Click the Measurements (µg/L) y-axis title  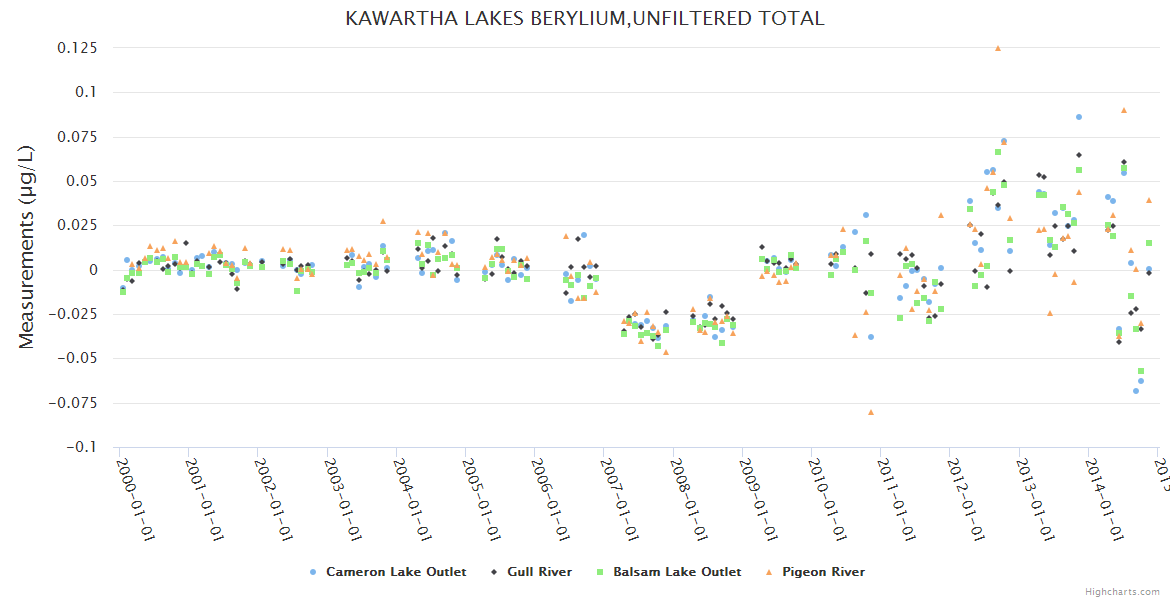click(27, 247)
